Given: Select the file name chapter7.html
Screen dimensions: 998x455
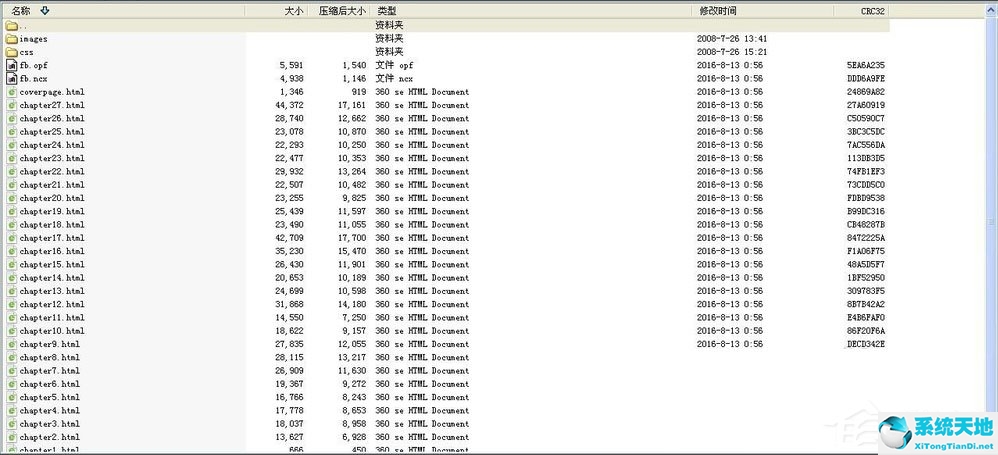Looking at the screenshot, I should pyautogui.click(x=49, y=371).
